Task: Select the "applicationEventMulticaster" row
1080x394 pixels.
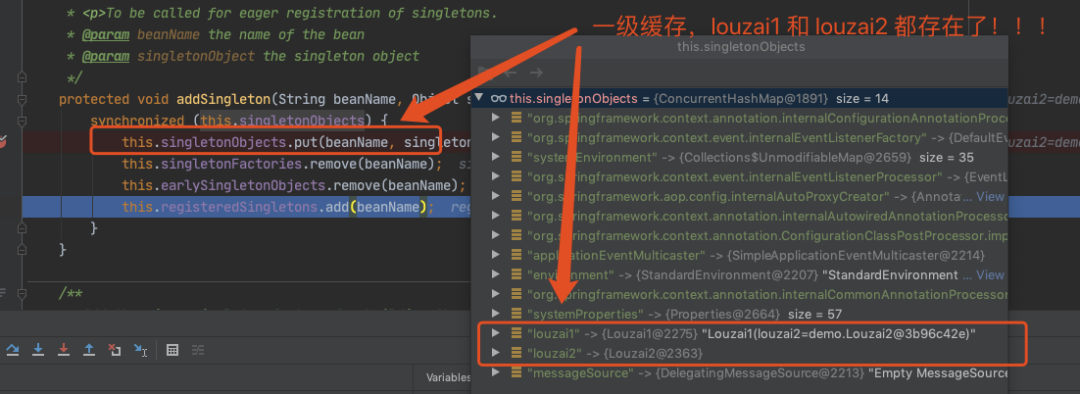Action: click(x=740, y=255)
